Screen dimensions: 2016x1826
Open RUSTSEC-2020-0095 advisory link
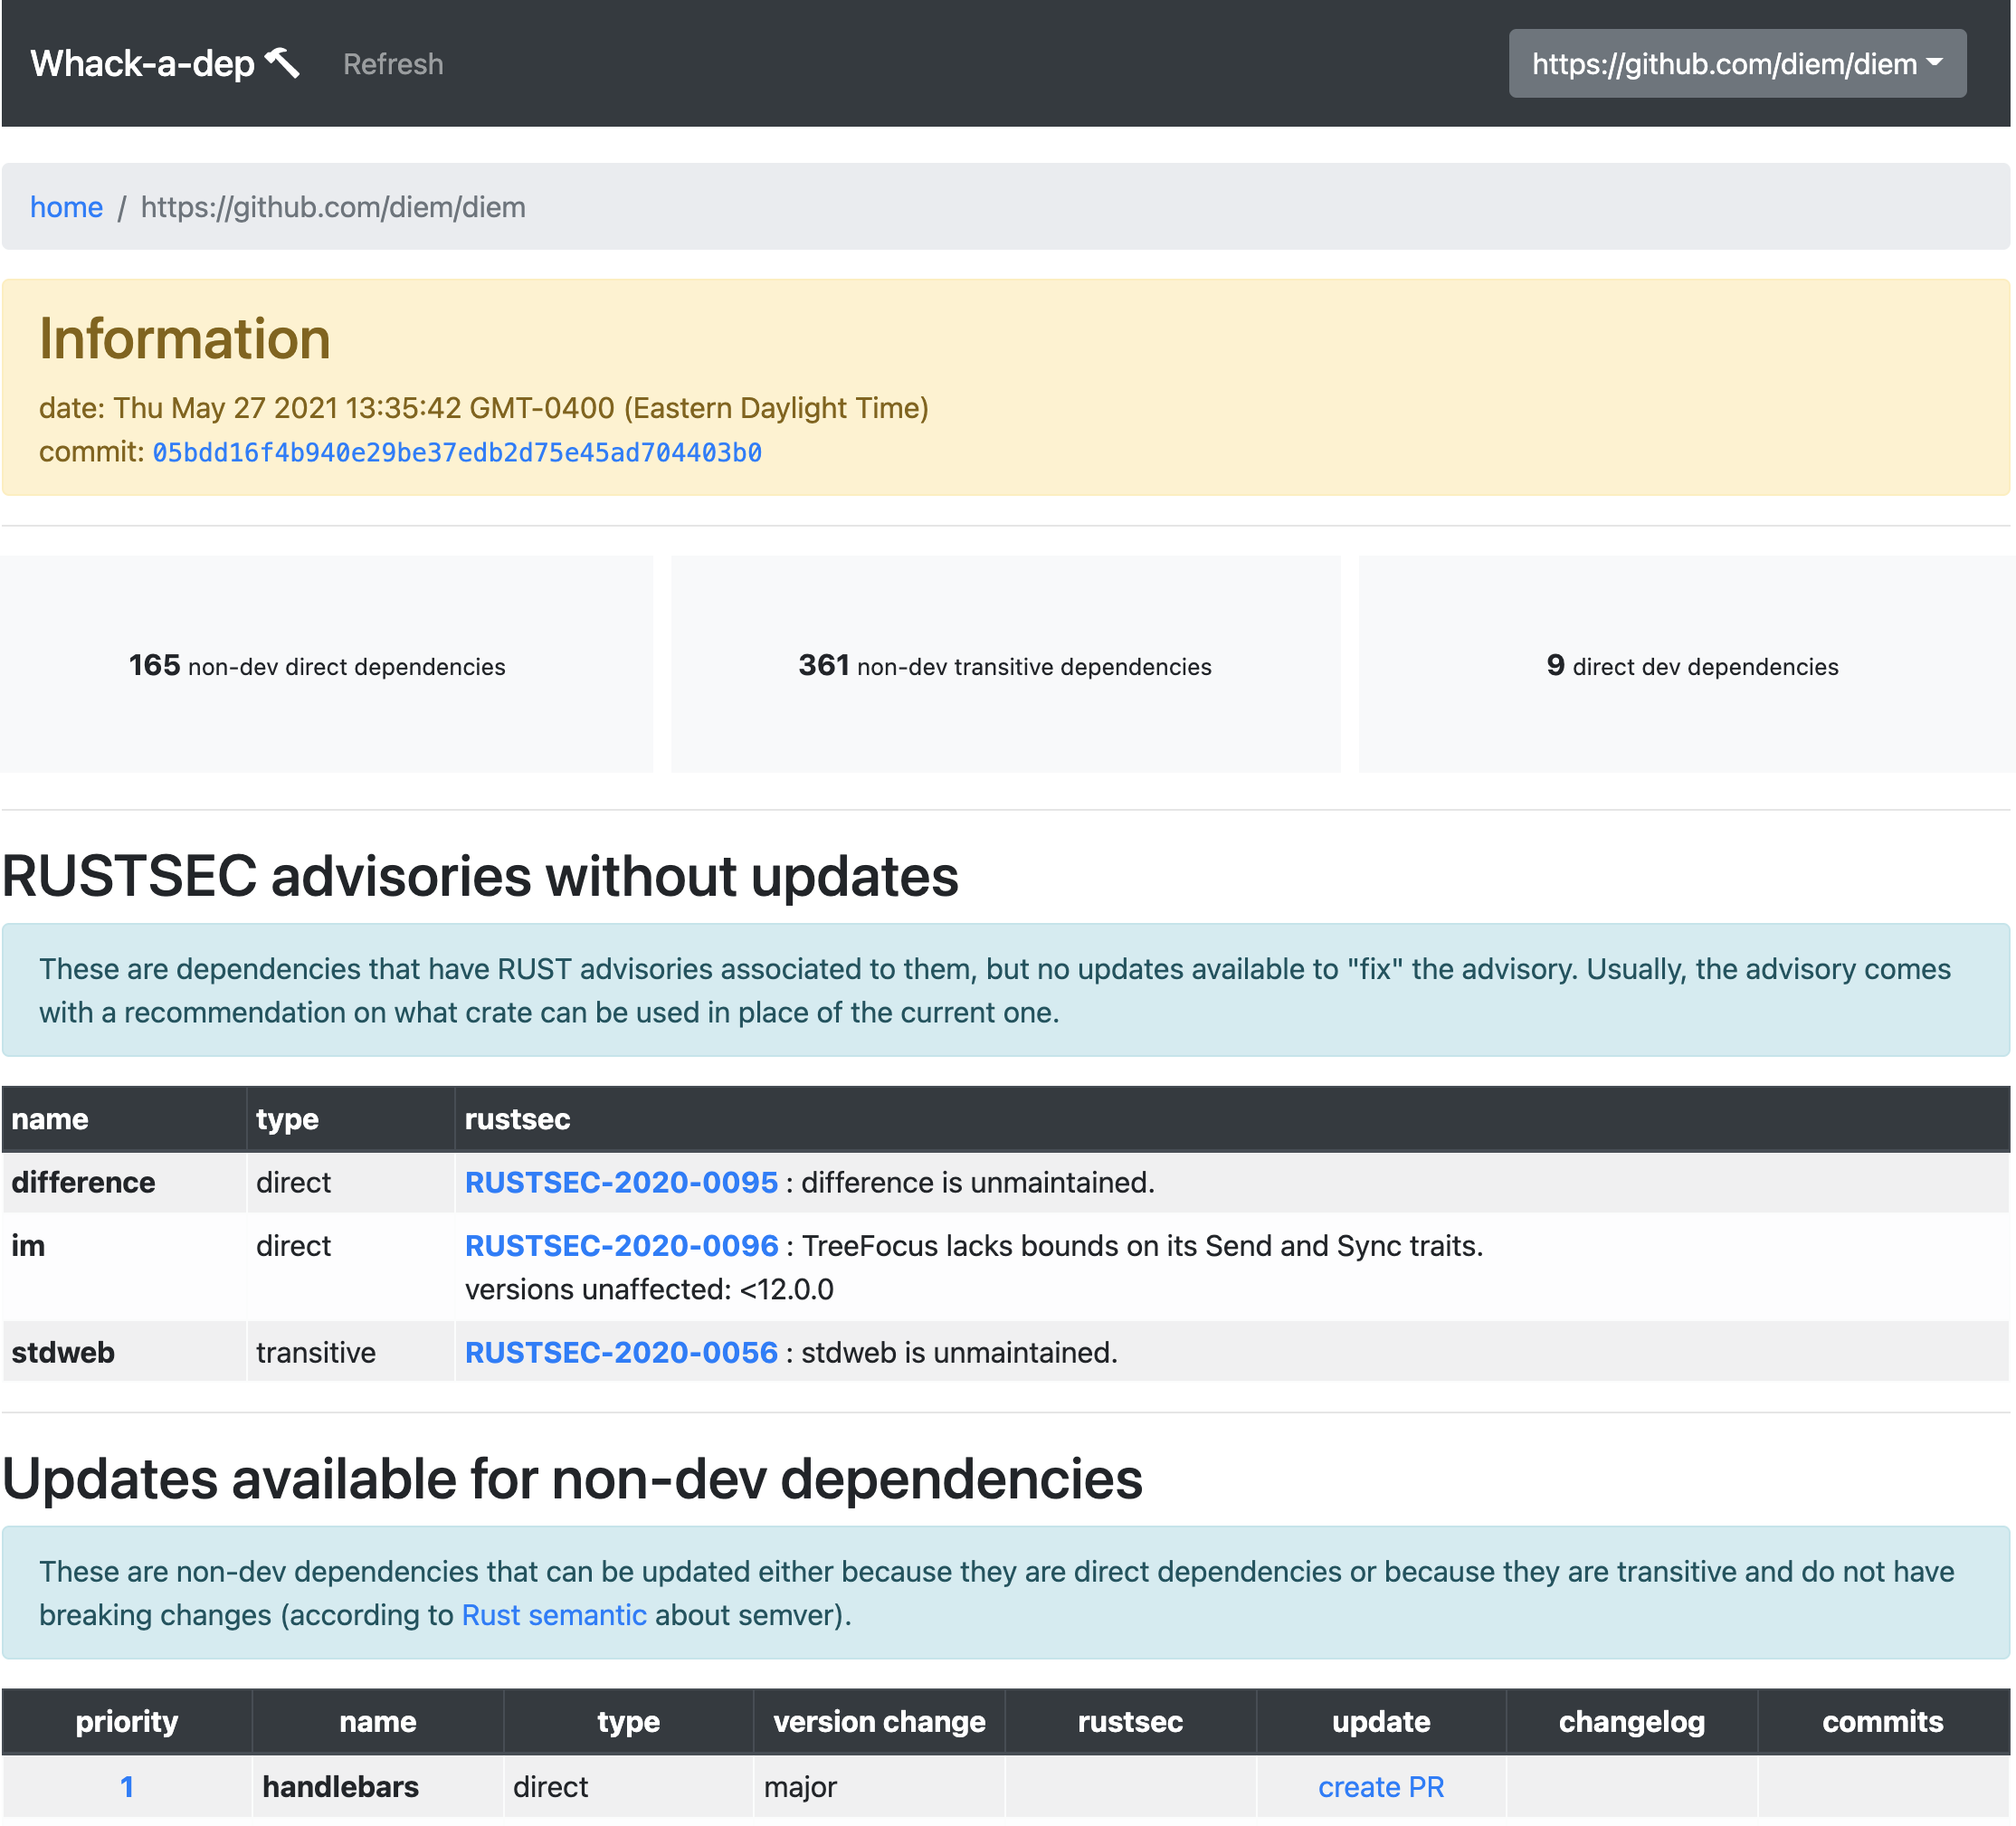click(621, 1182)
